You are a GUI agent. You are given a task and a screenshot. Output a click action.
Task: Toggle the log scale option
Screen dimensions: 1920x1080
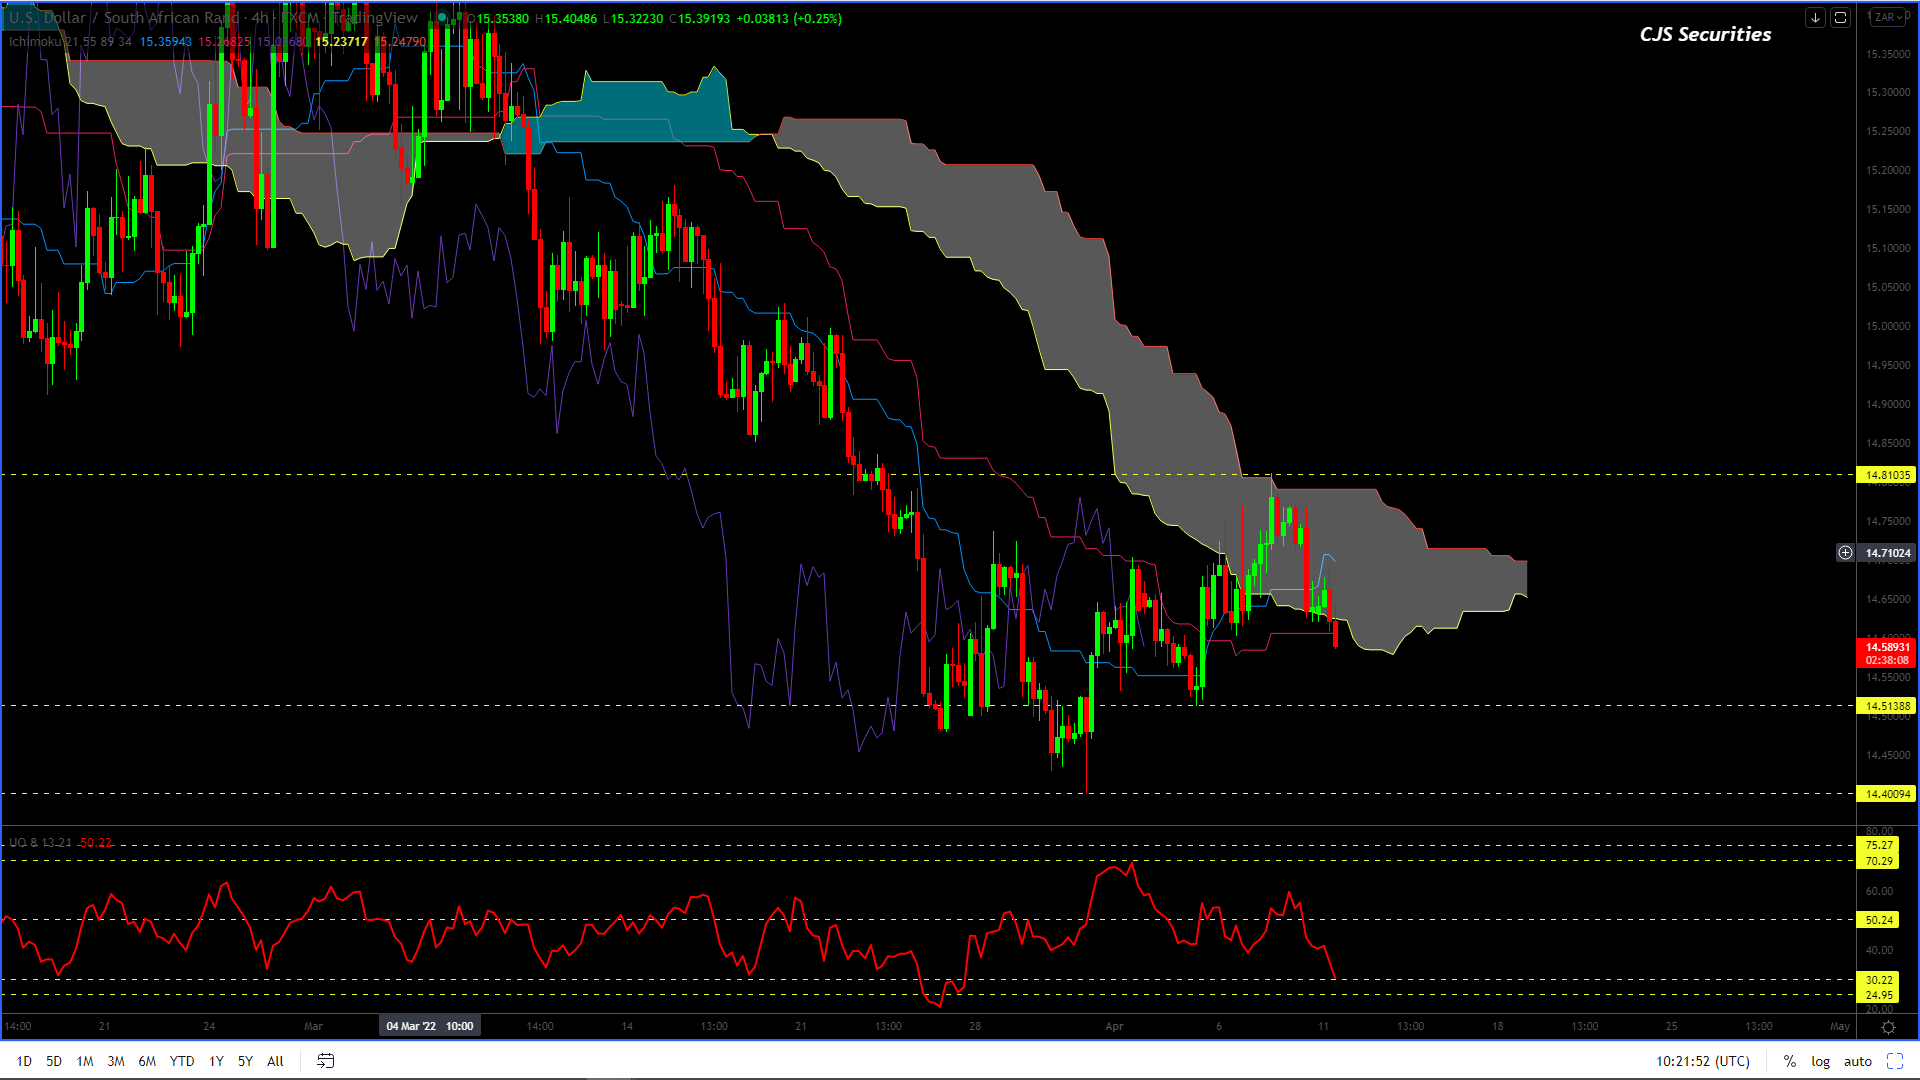[x=1820, y=1061]
